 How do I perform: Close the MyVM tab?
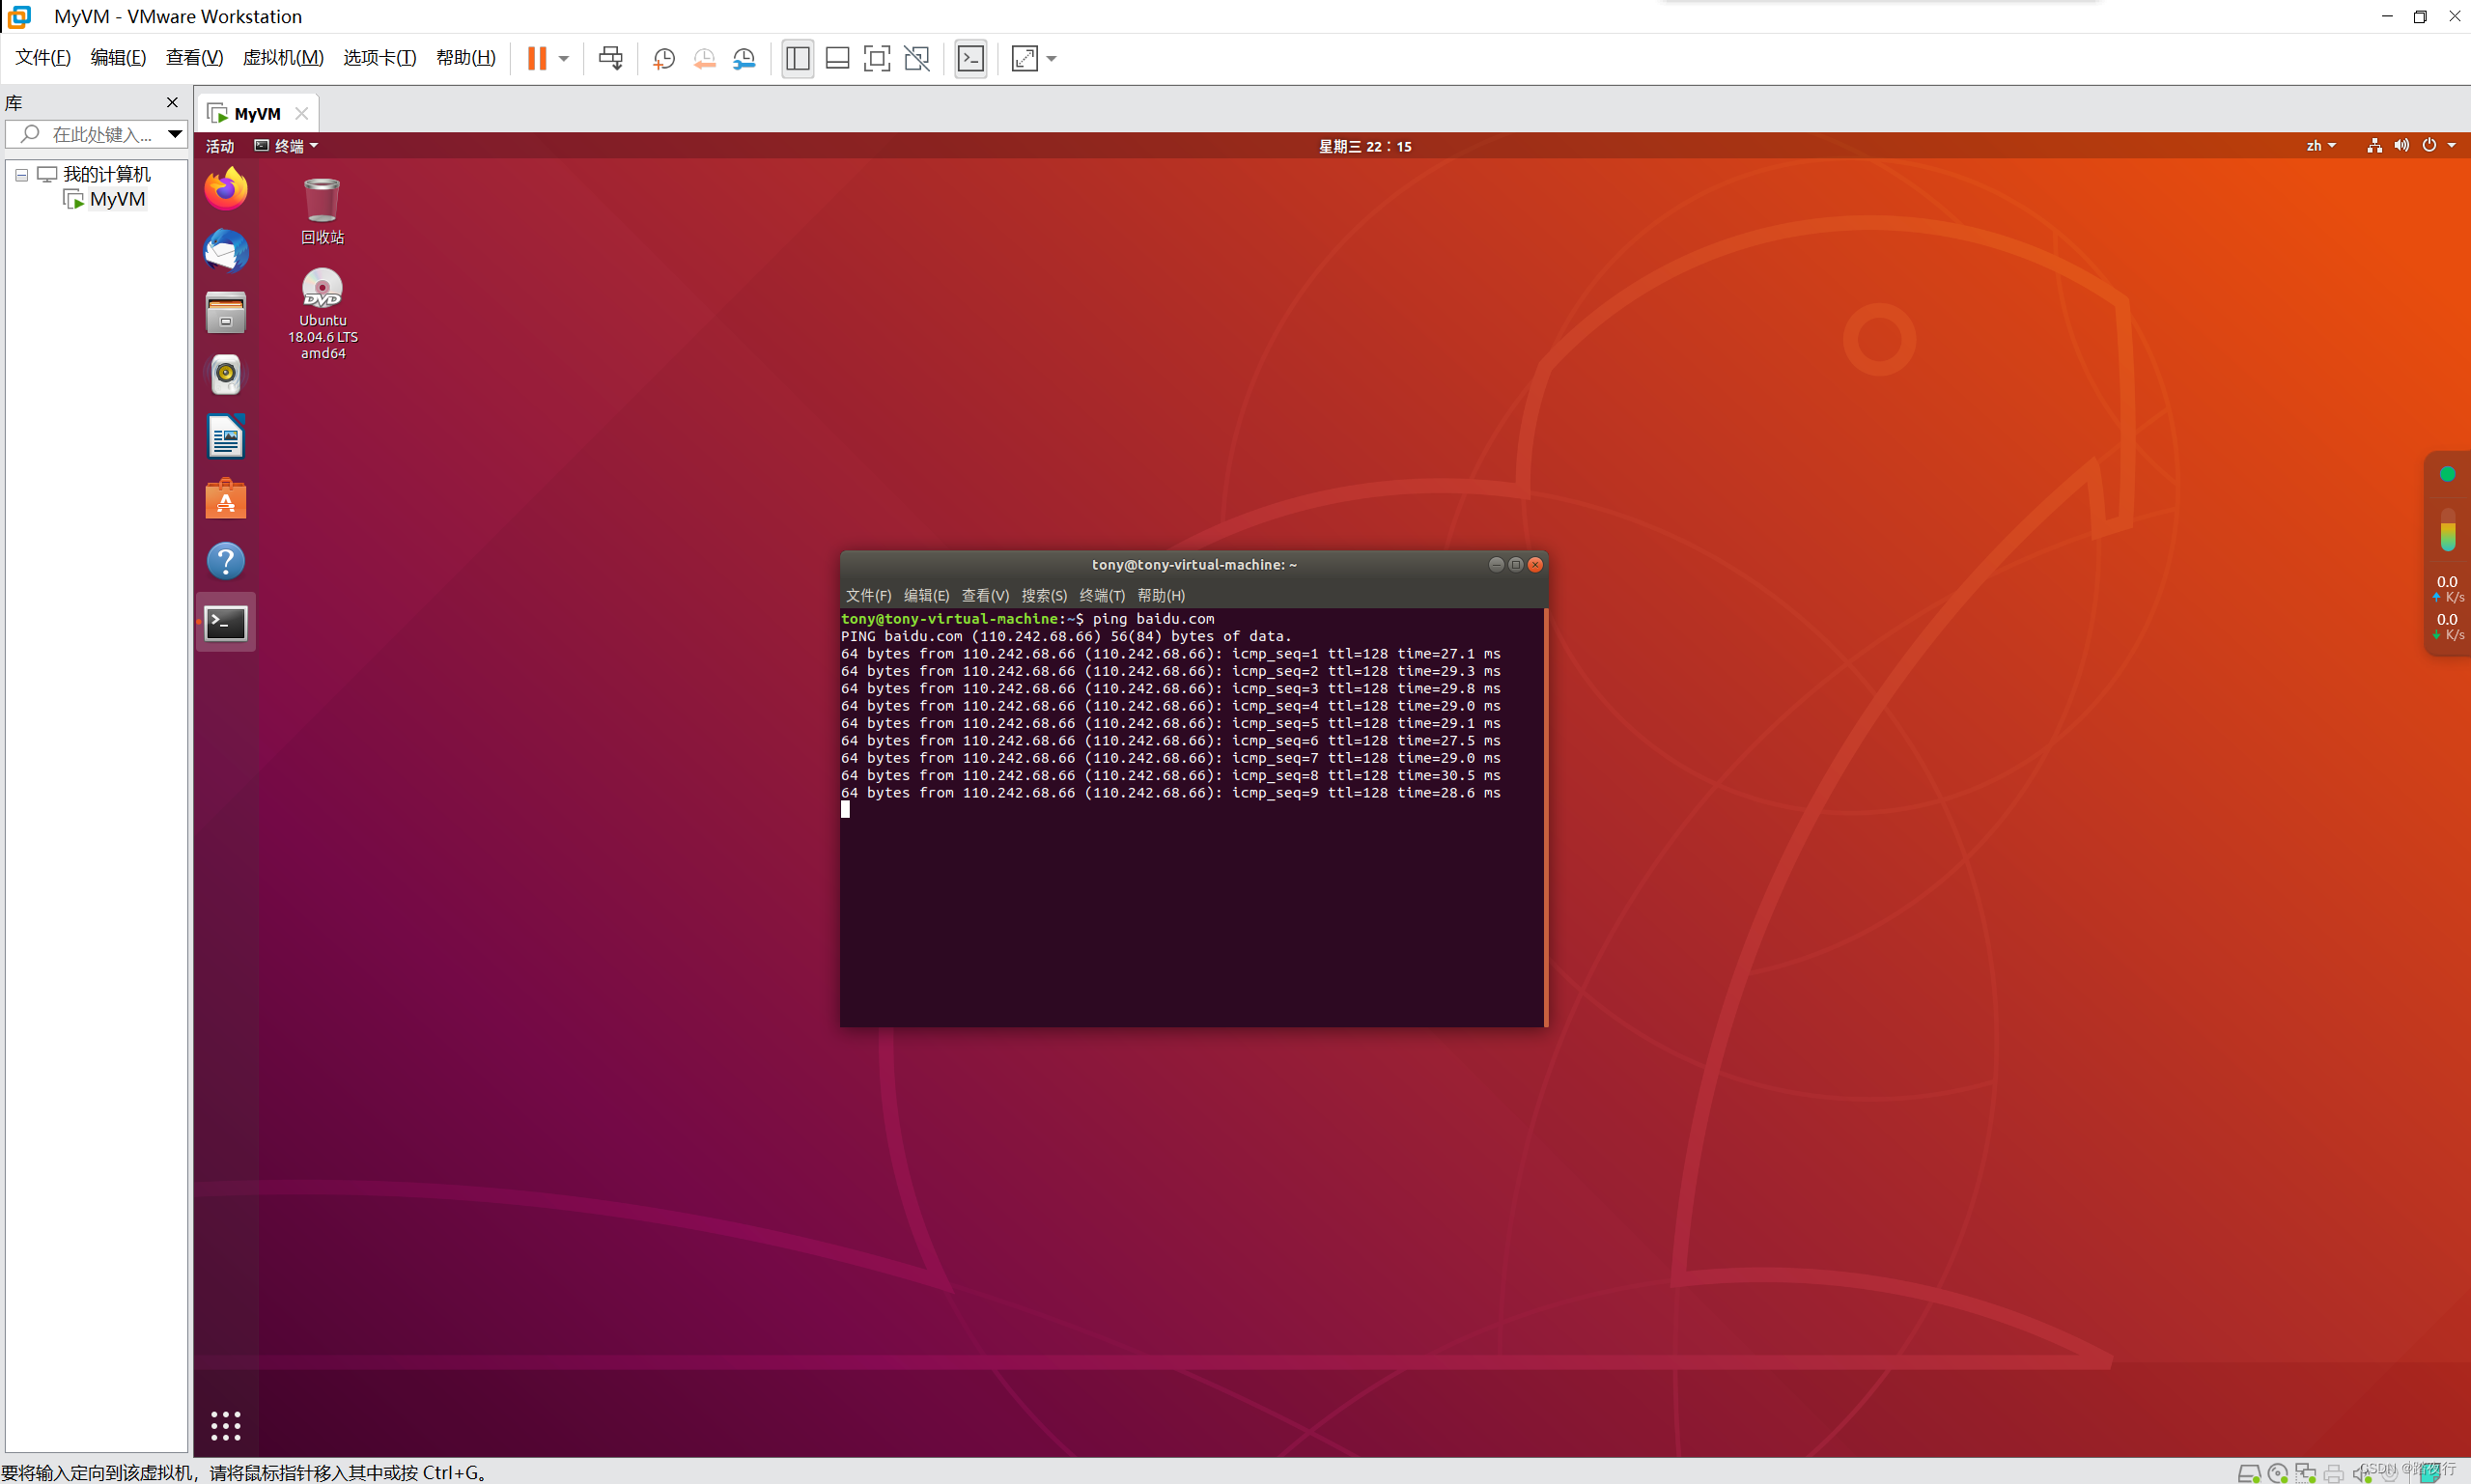[x=301, y=113]
